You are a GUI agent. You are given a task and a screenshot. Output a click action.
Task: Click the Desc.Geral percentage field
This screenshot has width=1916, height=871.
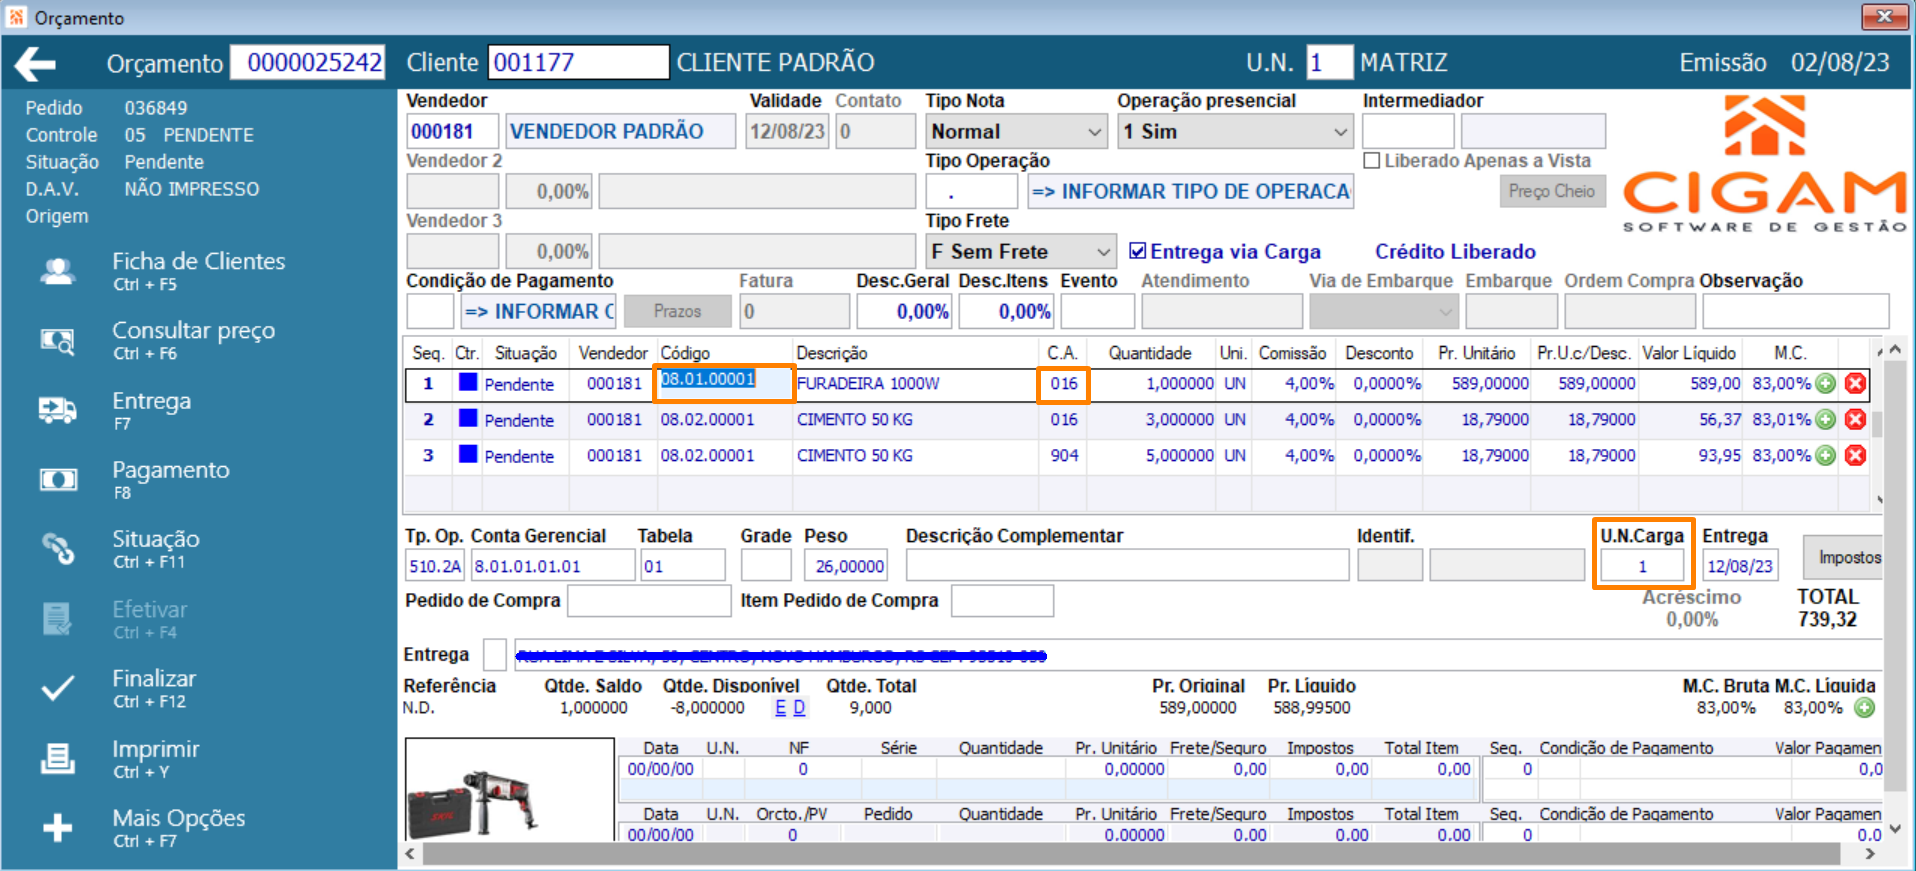pos(903,311)
